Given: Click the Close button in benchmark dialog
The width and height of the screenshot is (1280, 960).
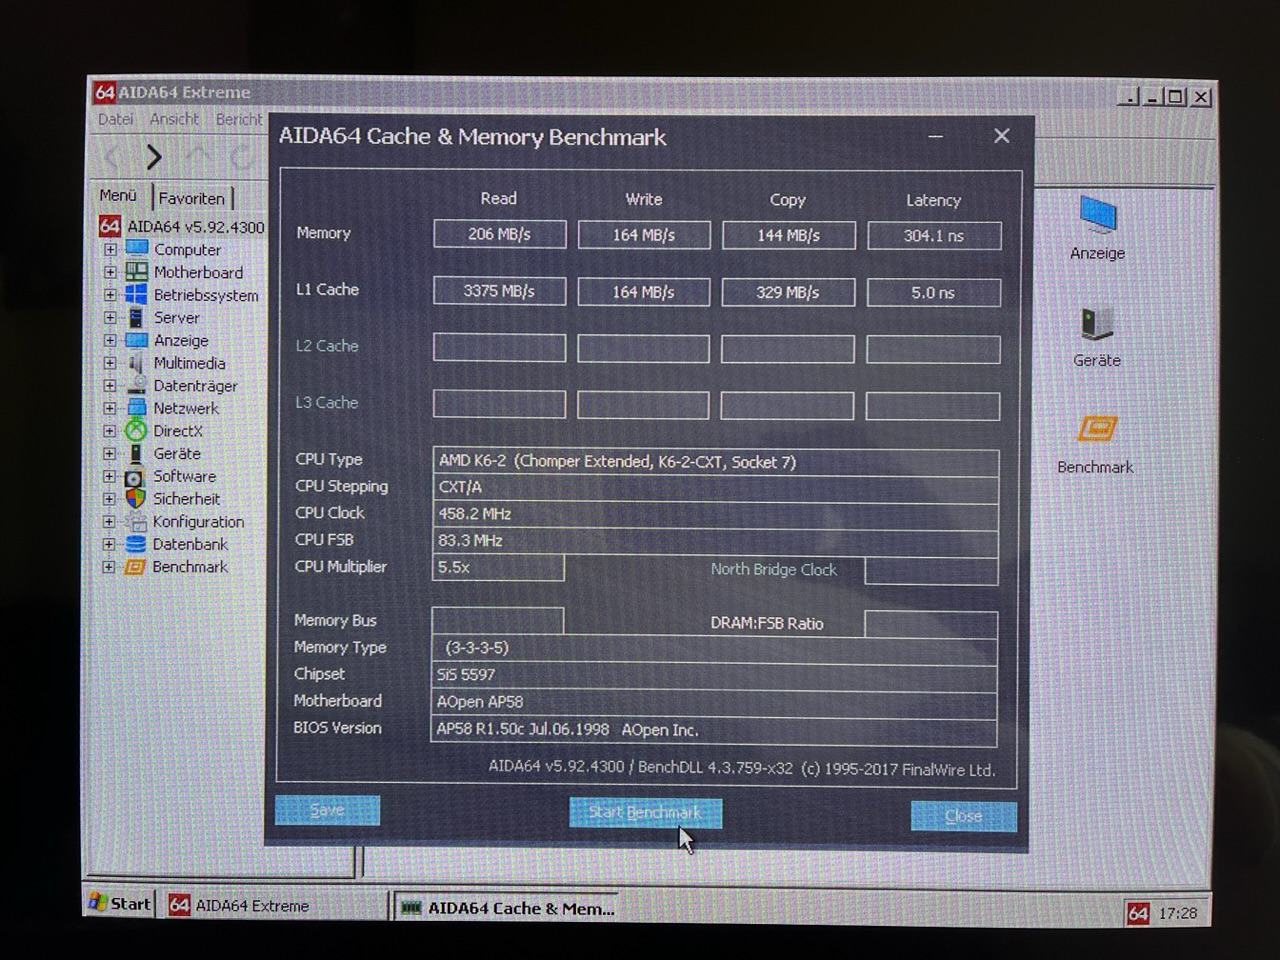Looking at the screenshot, I should pos(964,816).
